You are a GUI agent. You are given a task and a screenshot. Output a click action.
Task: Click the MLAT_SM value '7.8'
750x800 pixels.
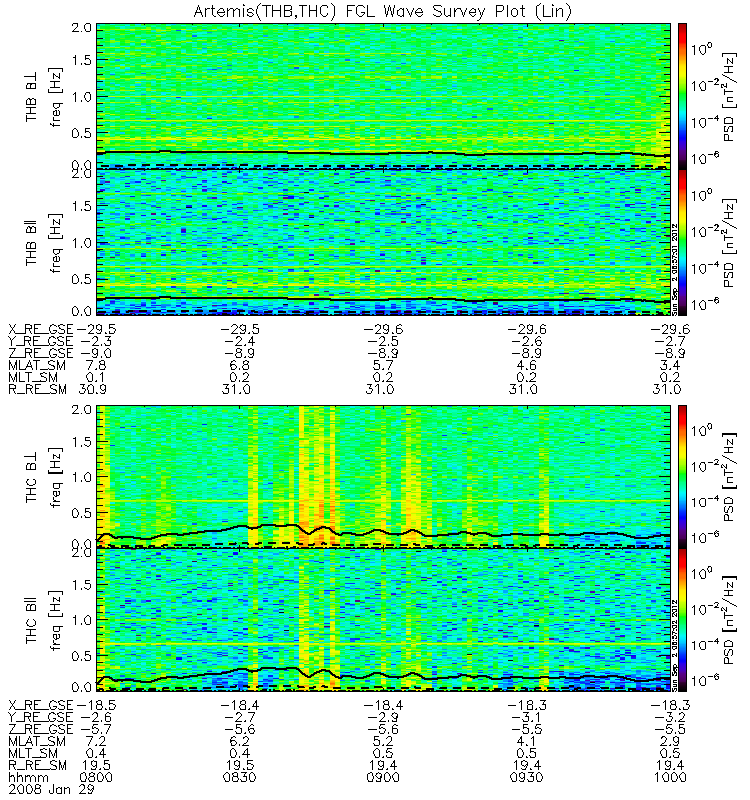[96, 365]
